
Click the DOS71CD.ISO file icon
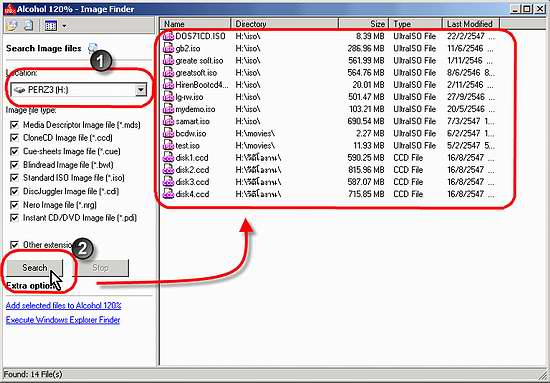point(168,36)
